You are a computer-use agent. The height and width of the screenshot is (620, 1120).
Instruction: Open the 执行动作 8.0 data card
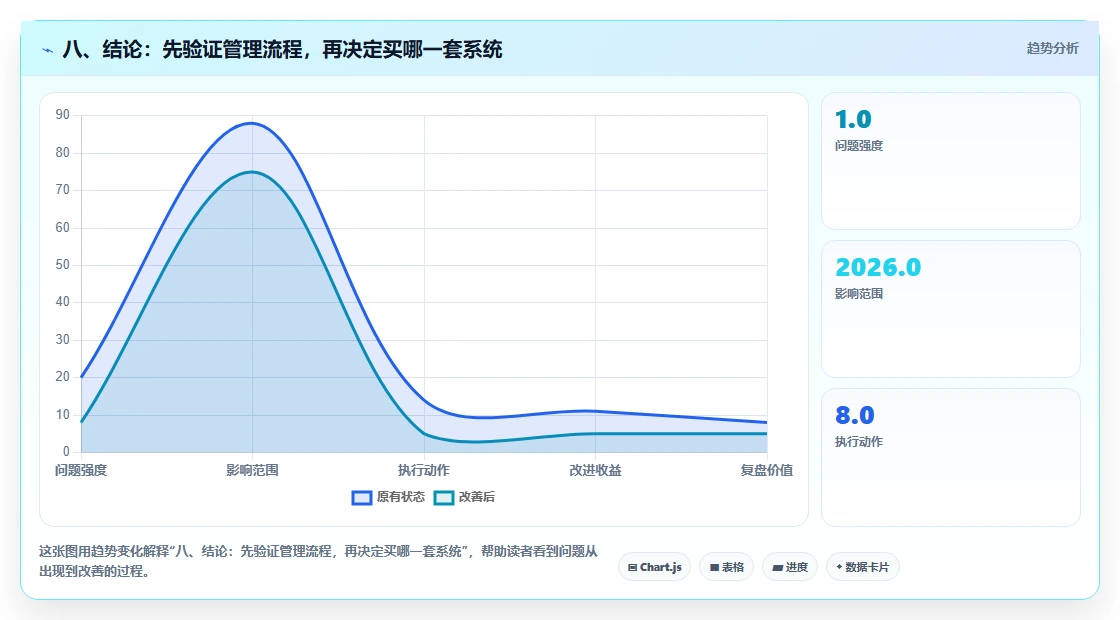tap(951, 457)
